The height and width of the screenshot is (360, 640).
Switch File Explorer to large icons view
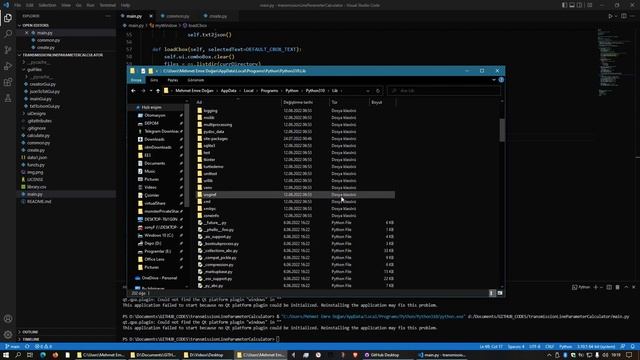point(500,293)
